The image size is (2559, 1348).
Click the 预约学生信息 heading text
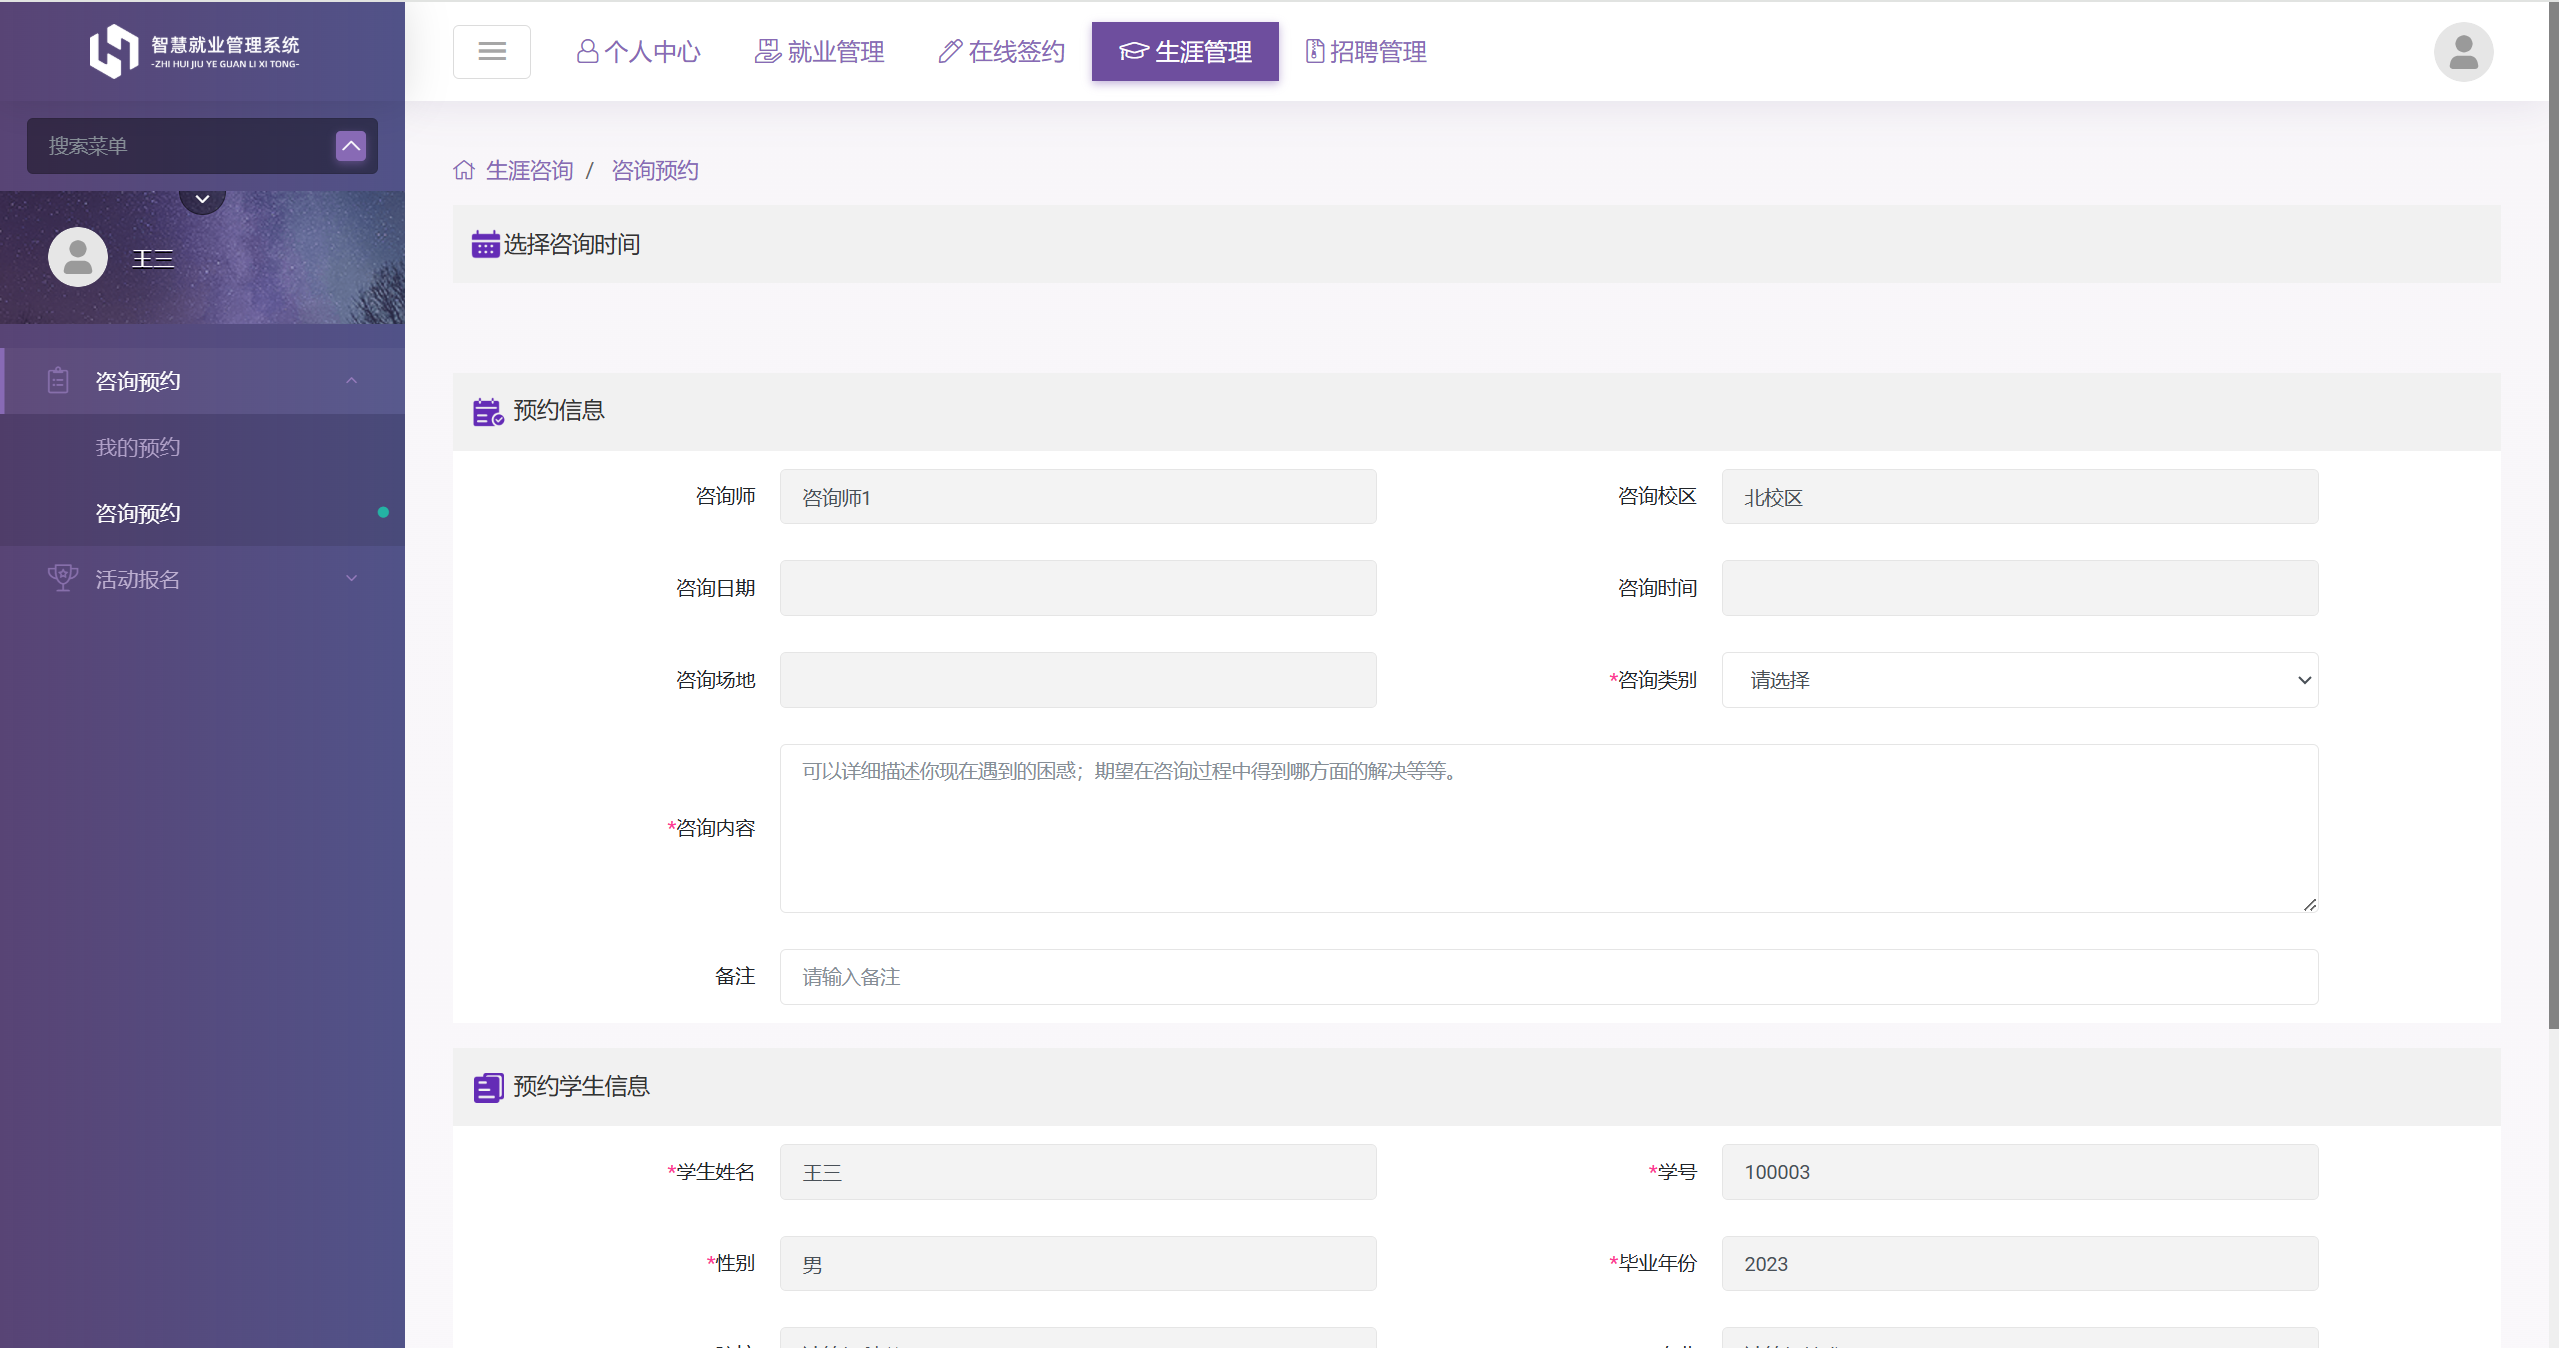click(x=581, y=1087)
